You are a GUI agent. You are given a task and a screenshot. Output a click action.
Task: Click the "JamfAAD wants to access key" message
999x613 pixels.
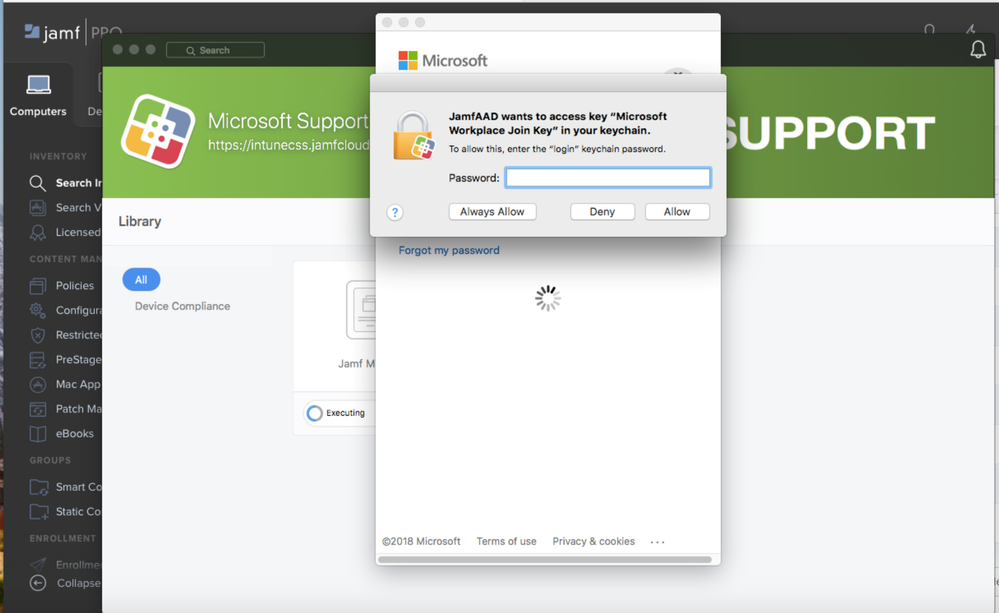558,123
